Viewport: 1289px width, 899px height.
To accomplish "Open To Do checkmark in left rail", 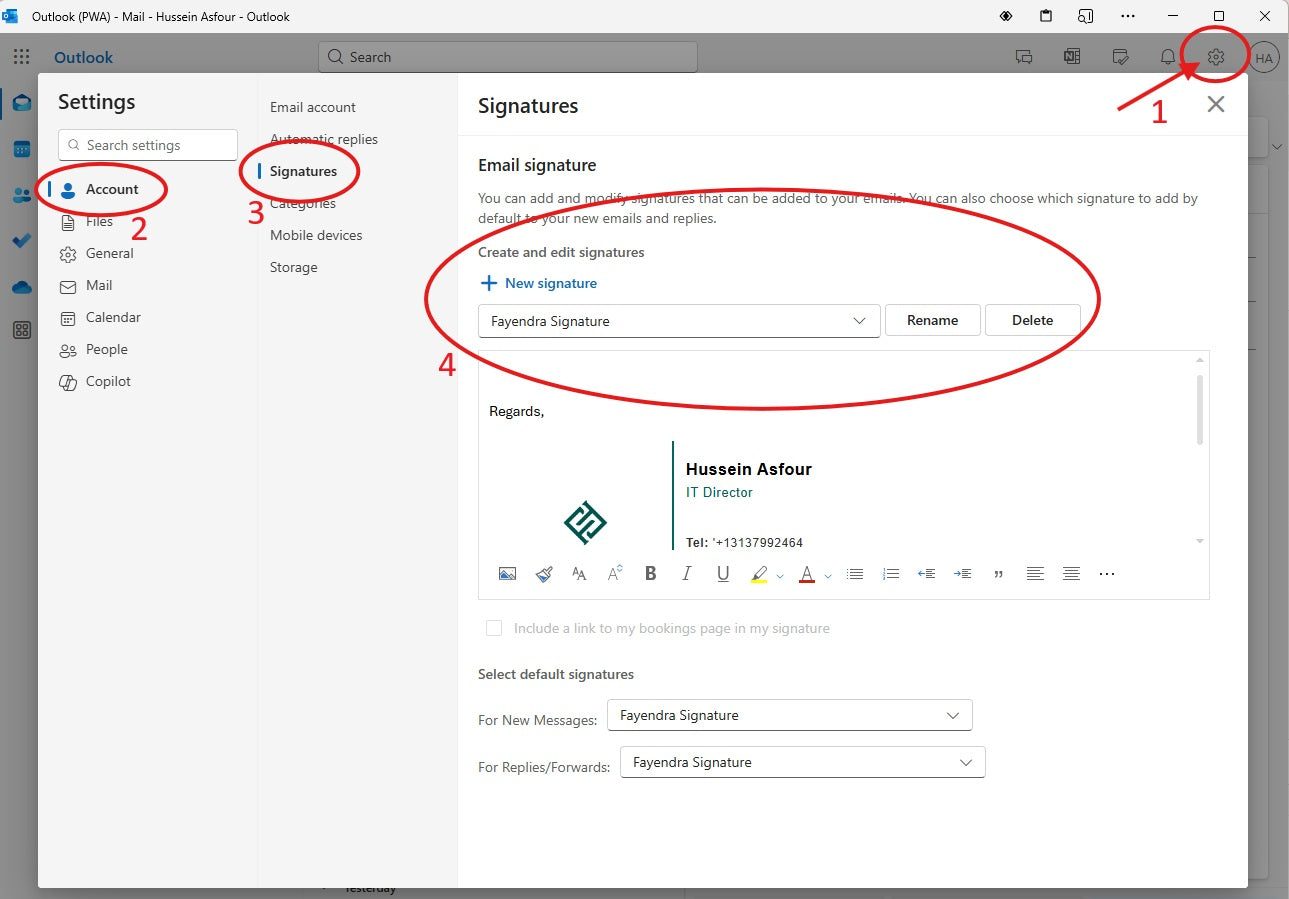I will 21,241.
